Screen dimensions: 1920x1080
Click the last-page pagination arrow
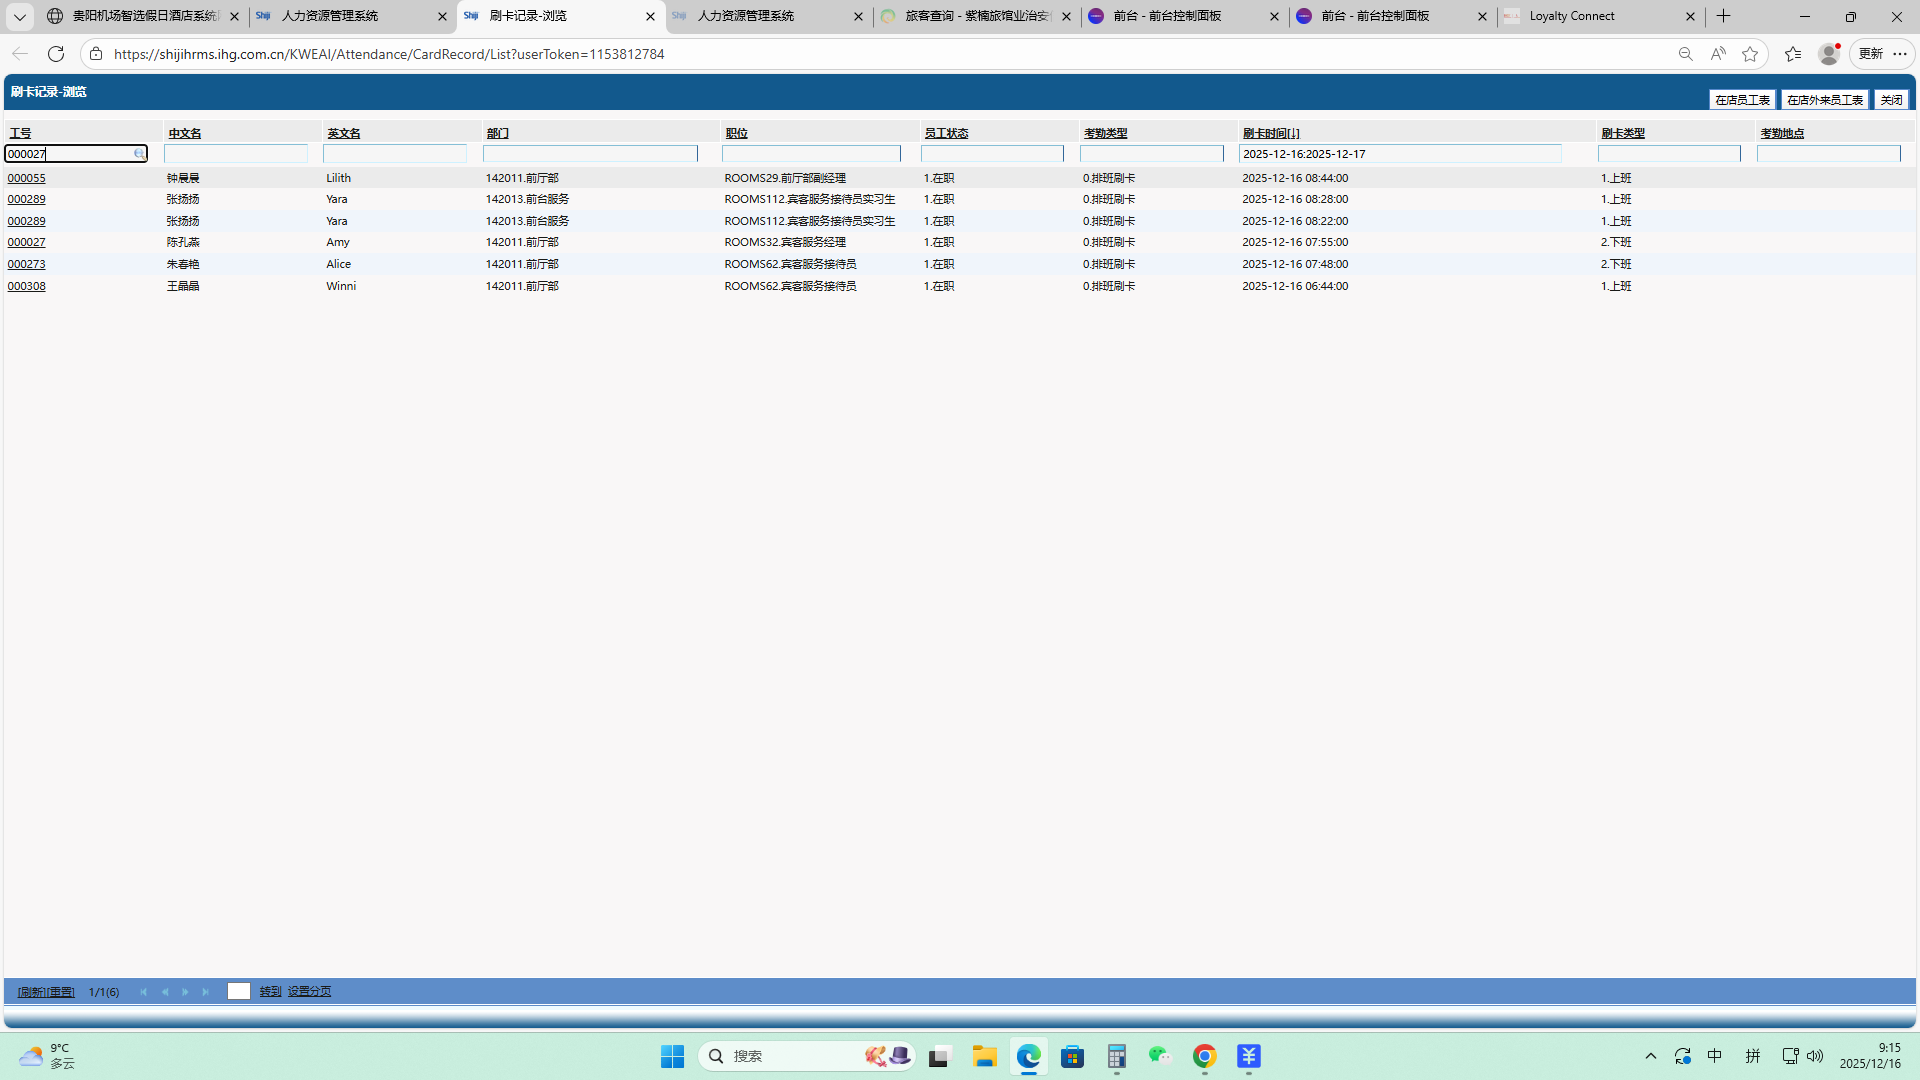(206, 992)
